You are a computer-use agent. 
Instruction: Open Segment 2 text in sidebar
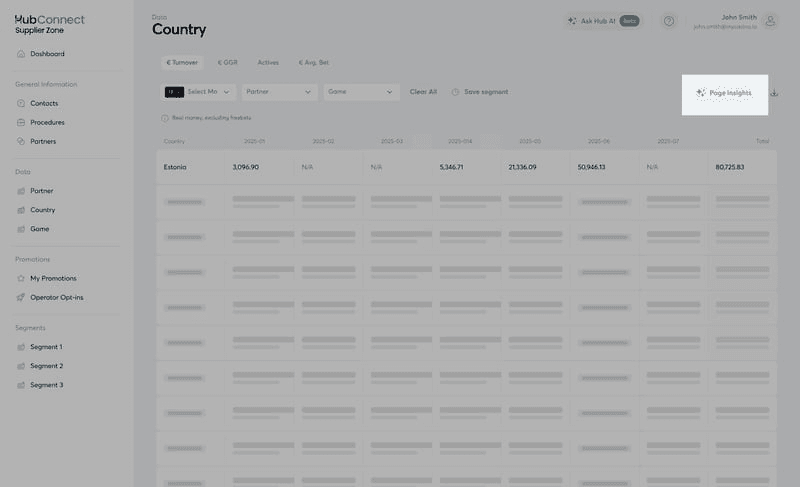(46, 366)
